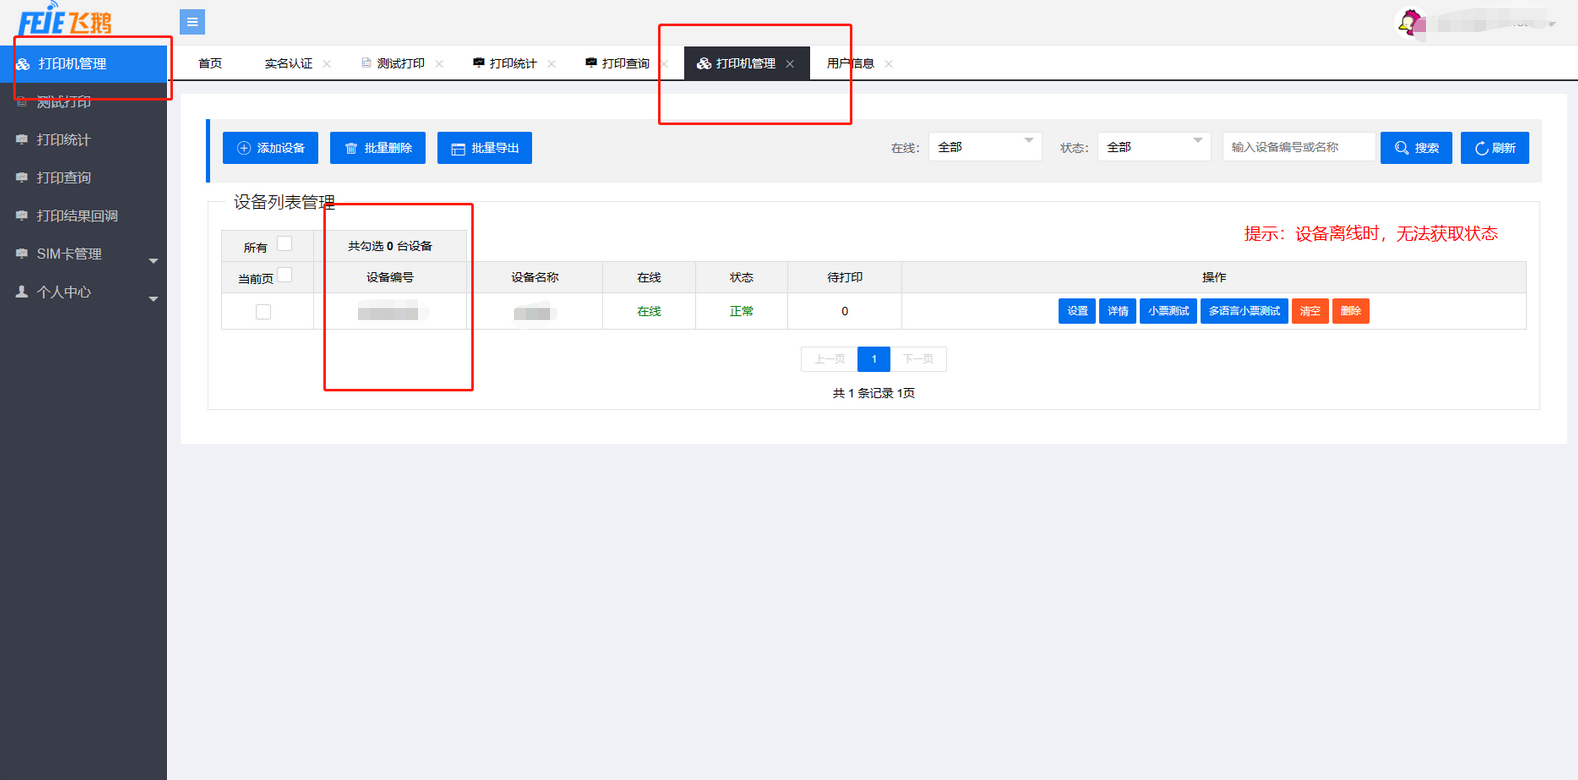Viewport: 1578px width, 780px height.
Task: Close the 打印统计 tab
Action: 551,64
